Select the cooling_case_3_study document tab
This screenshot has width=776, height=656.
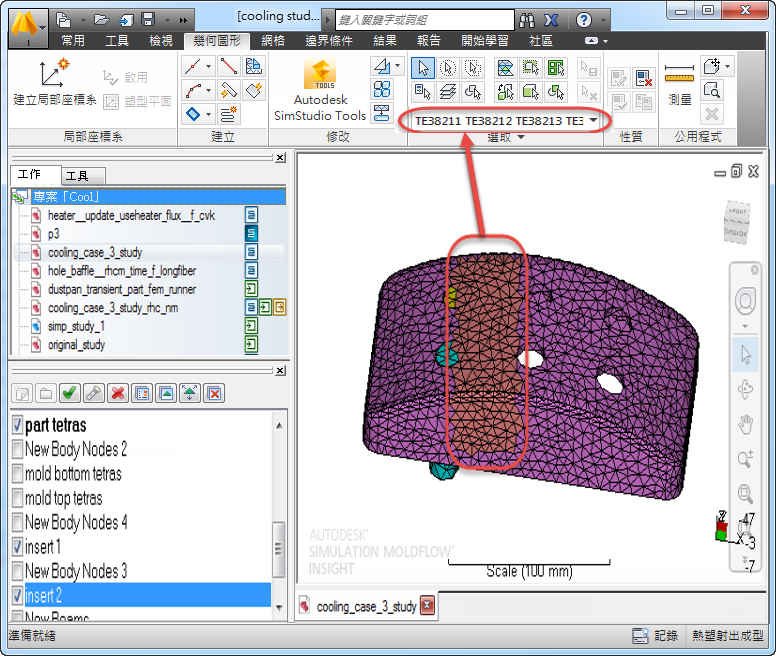pyautogui.click(x=366, y=607)
